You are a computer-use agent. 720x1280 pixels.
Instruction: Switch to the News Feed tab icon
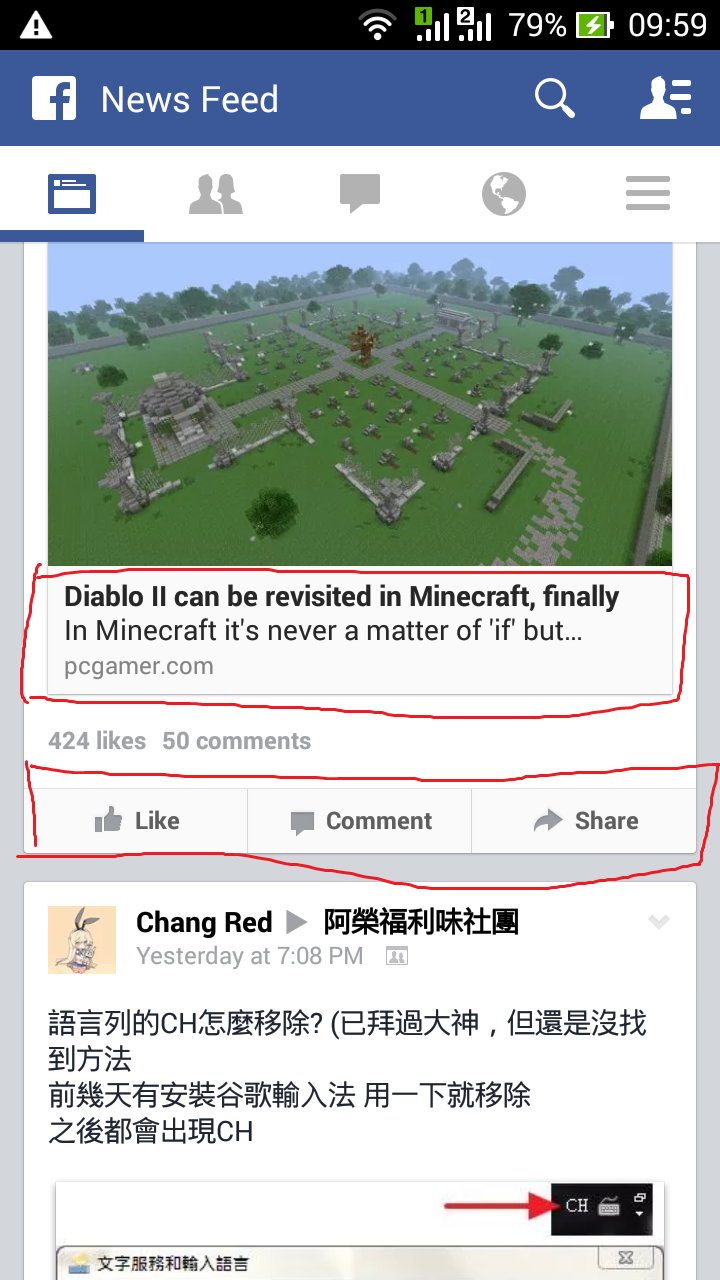tap(72, 194)
